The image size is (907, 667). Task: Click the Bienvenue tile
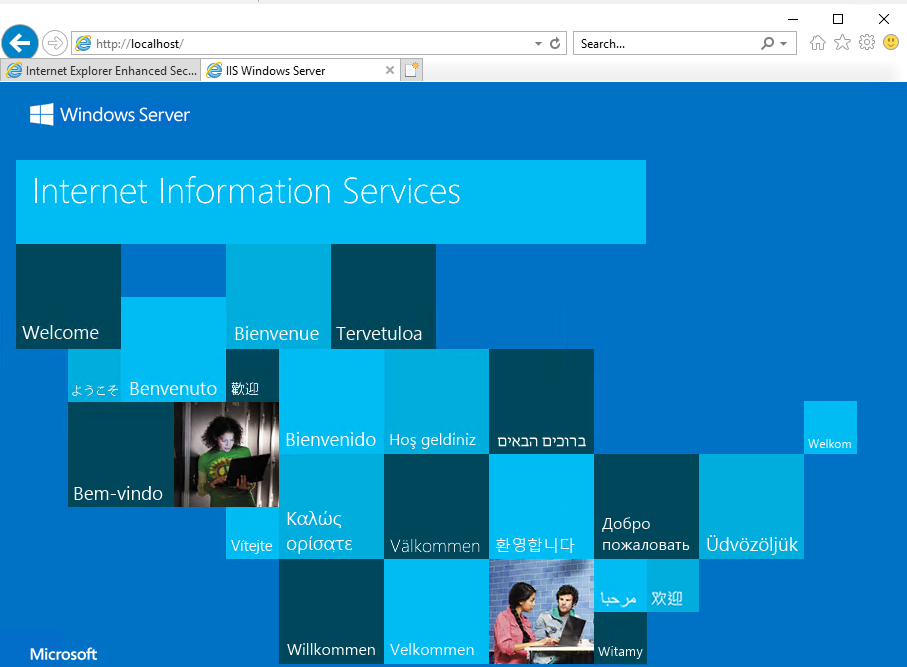point(278,296)
